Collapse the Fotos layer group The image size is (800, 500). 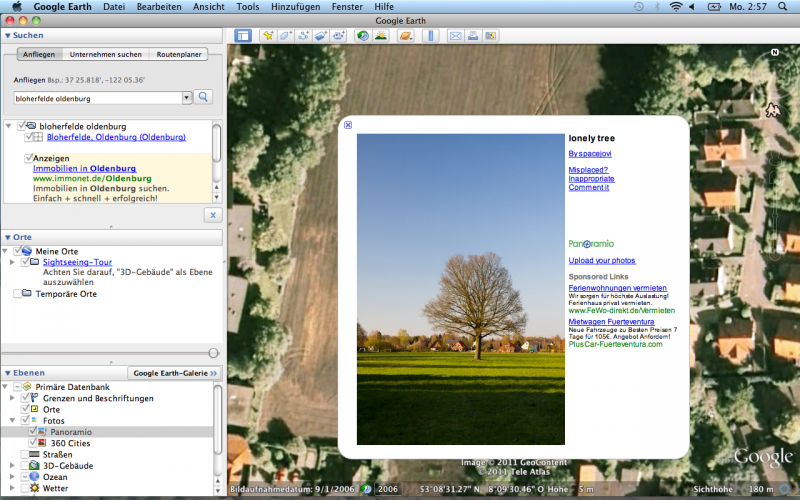[11, 420]
